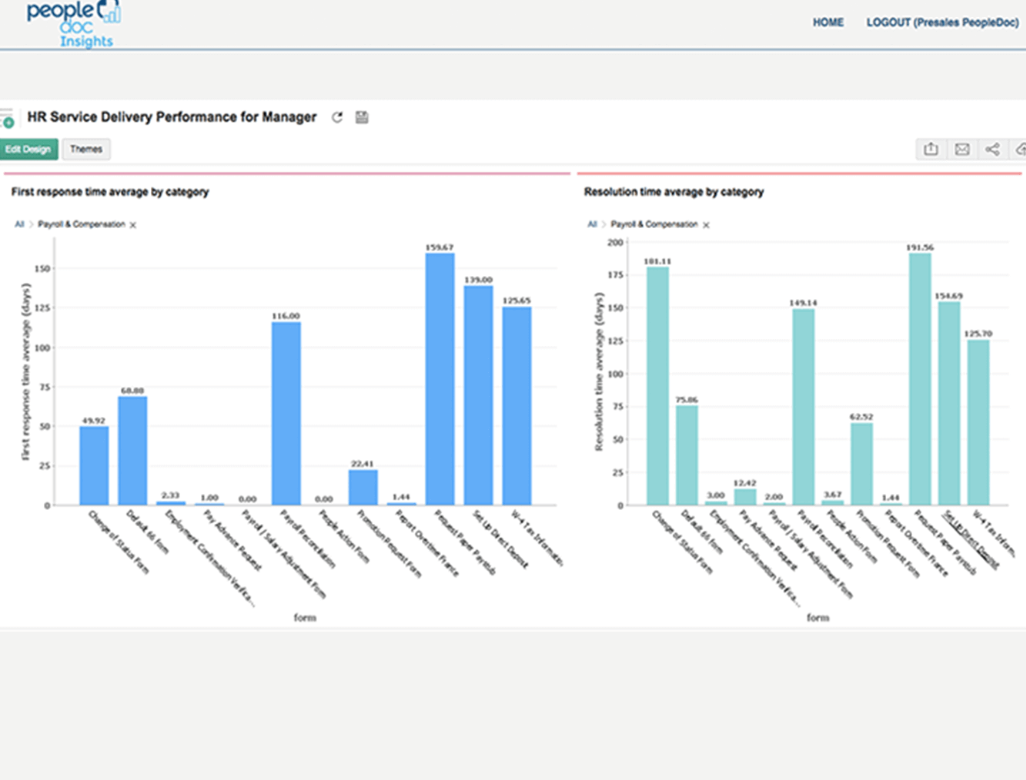Open the Themes button

(x=86, y=149)
